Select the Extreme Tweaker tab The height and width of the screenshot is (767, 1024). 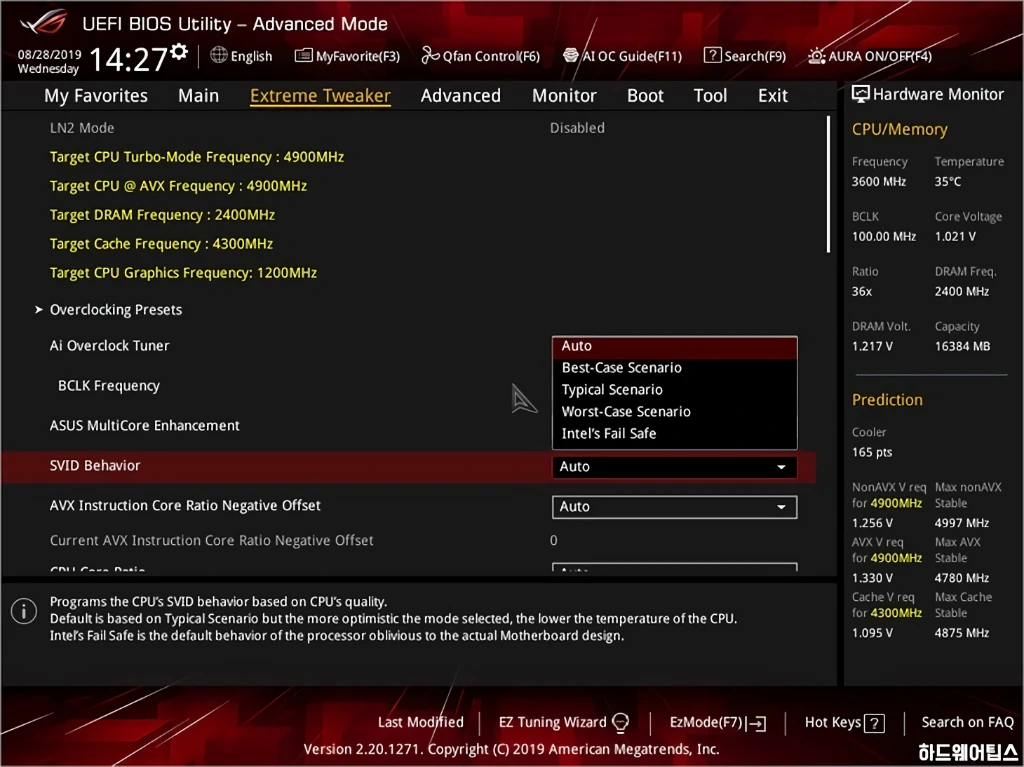pyautogui.click(x=320, y=95)
